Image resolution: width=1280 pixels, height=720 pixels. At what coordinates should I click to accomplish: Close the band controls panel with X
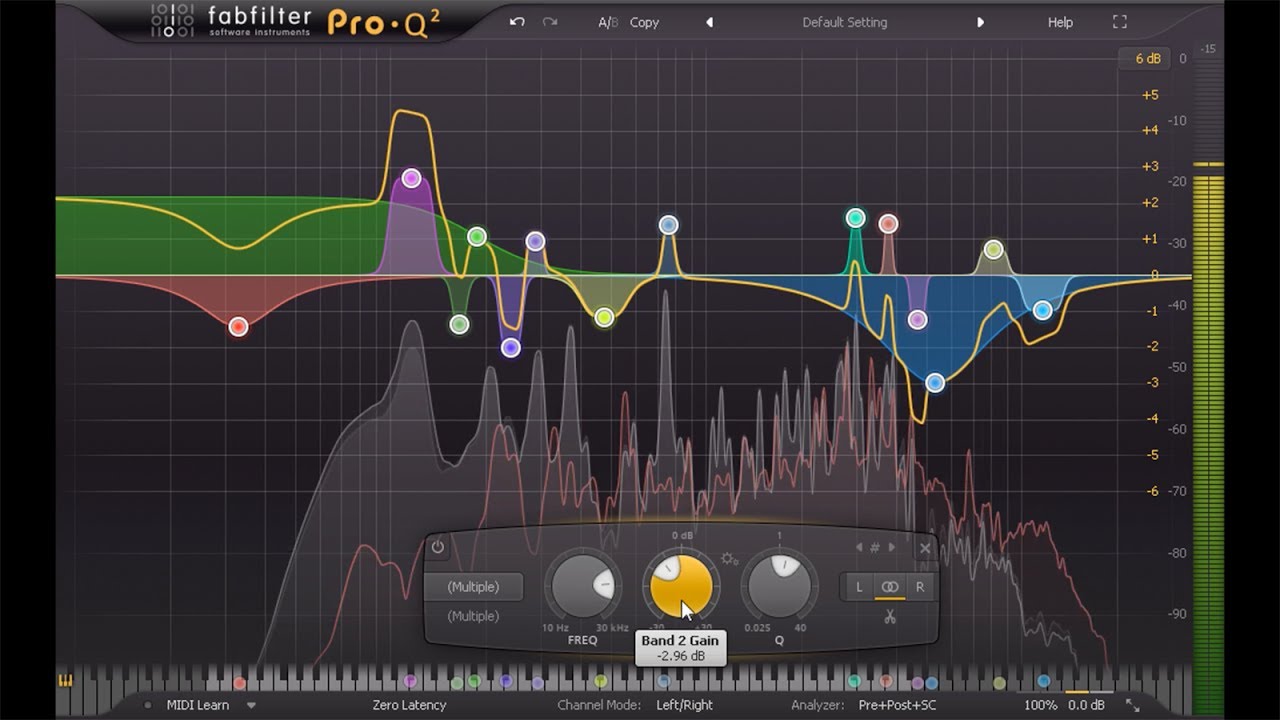[x=925, y=548]
